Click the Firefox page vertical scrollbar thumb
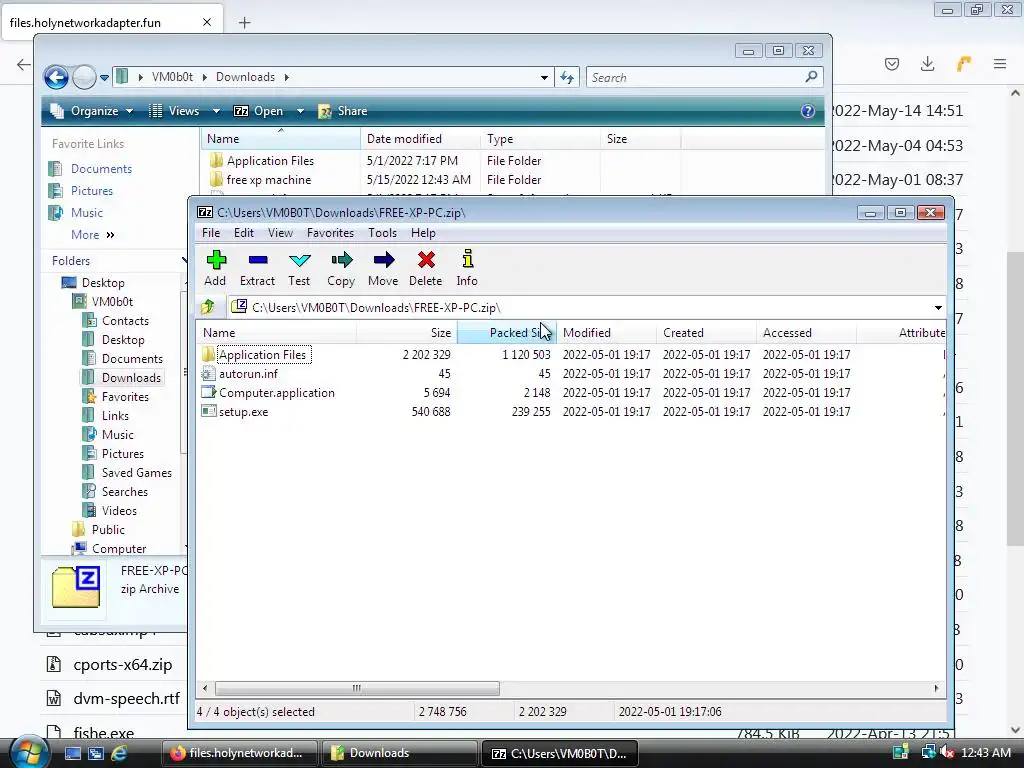Viewport: 1024px width, 768px height. (1015, 398)
